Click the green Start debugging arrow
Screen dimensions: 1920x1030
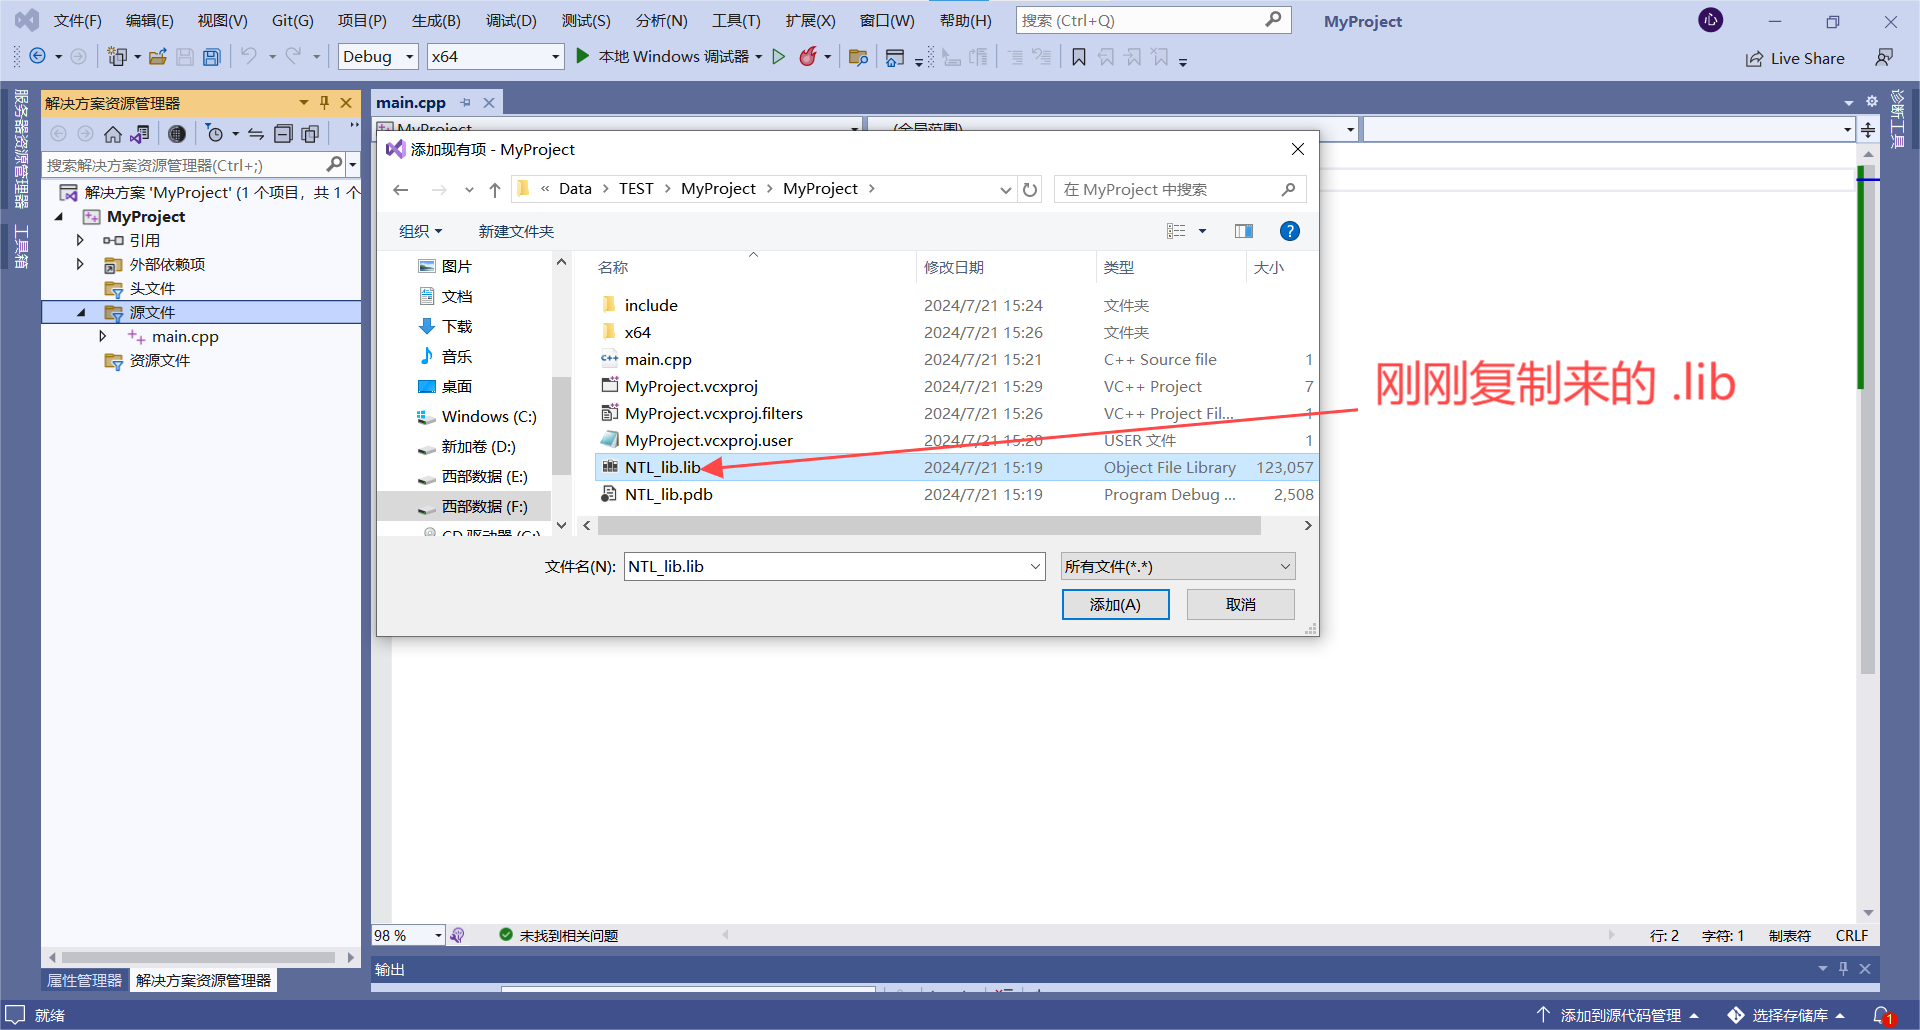(583, 57)
